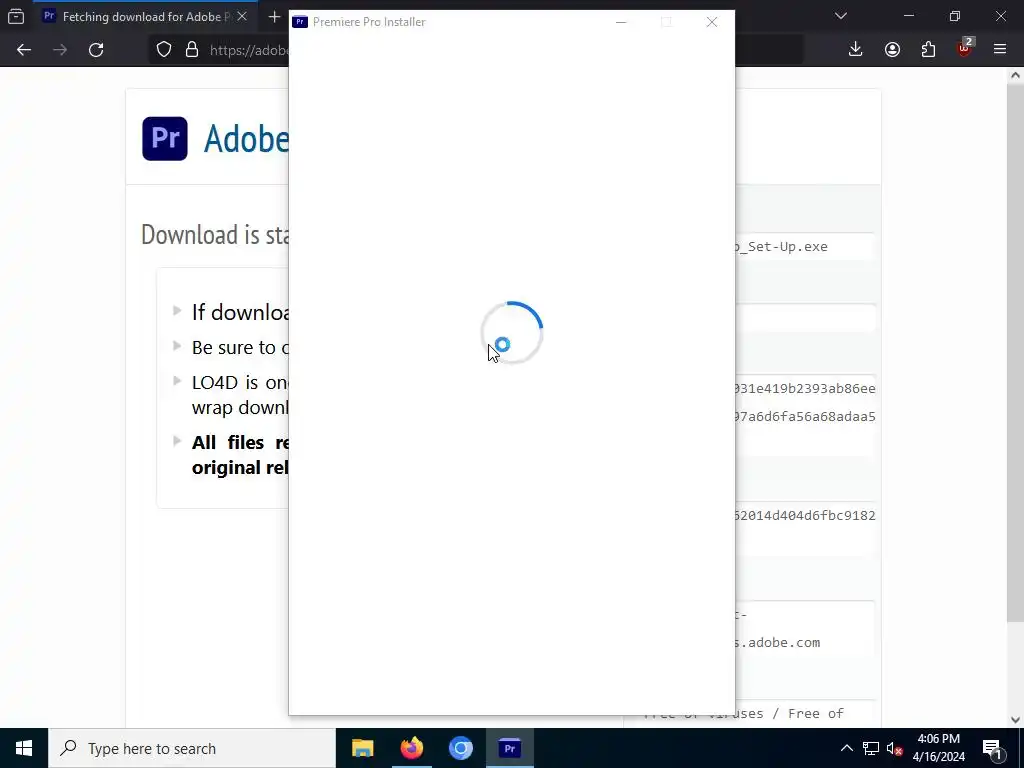Click the padlock site security icon
The height and width of the screenshot is (768, 1024).
click(x=192, y=50)
